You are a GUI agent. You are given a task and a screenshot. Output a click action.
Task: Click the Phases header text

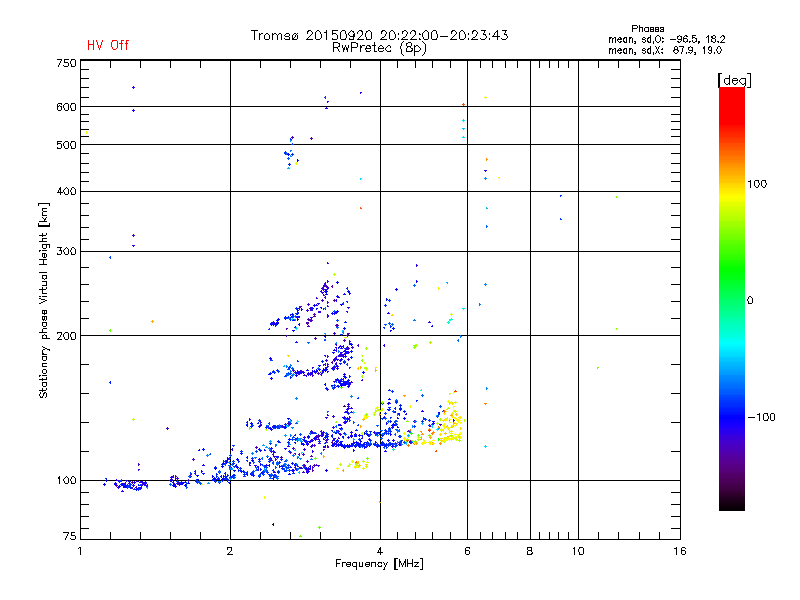click(x=647, y=29)
